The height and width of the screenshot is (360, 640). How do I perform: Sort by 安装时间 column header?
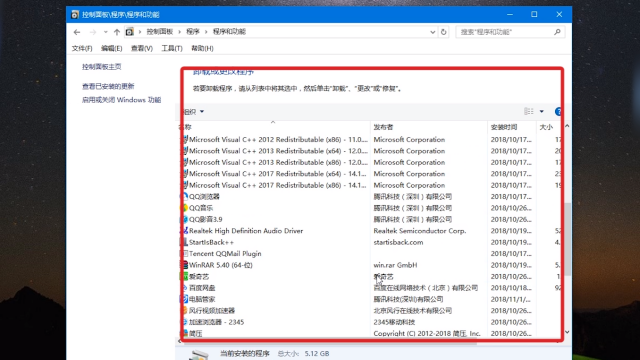(504, 127)
